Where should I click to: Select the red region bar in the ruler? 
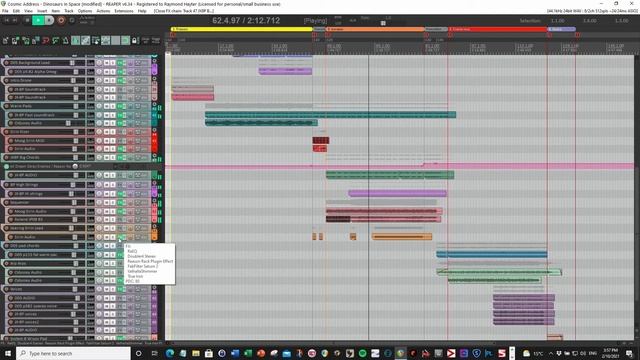[498, 29]
